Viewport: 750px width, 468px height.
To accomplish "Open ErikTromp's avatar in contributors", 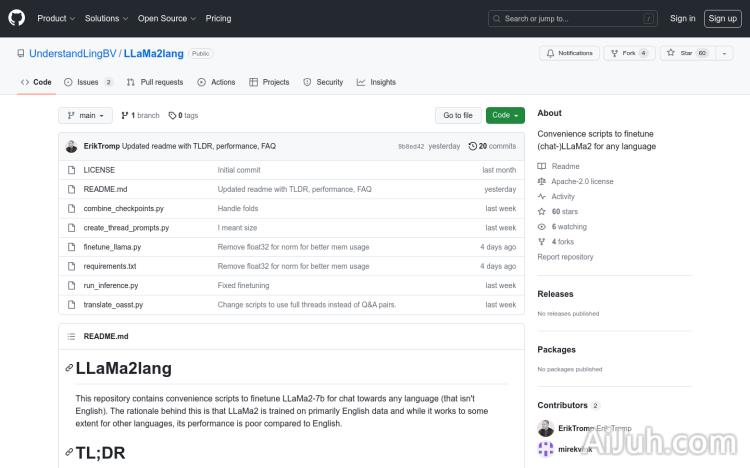I will click(546, 428).
